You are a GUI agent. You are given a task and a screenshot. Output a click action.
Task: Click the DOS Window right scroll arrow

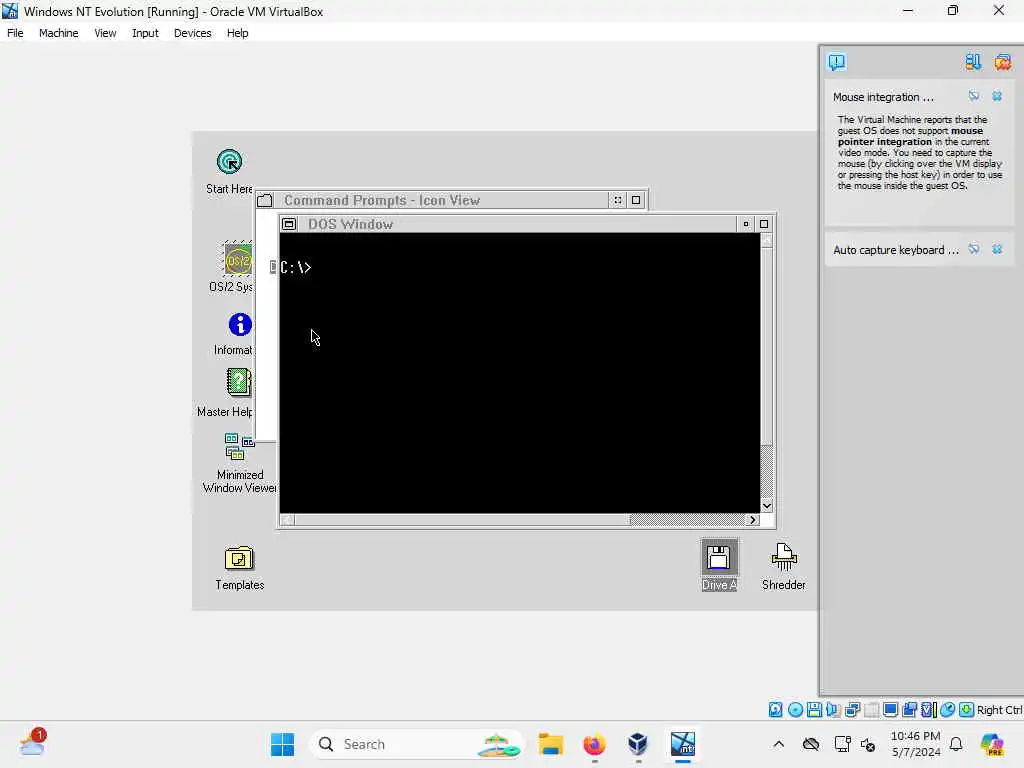click(752, 520)
